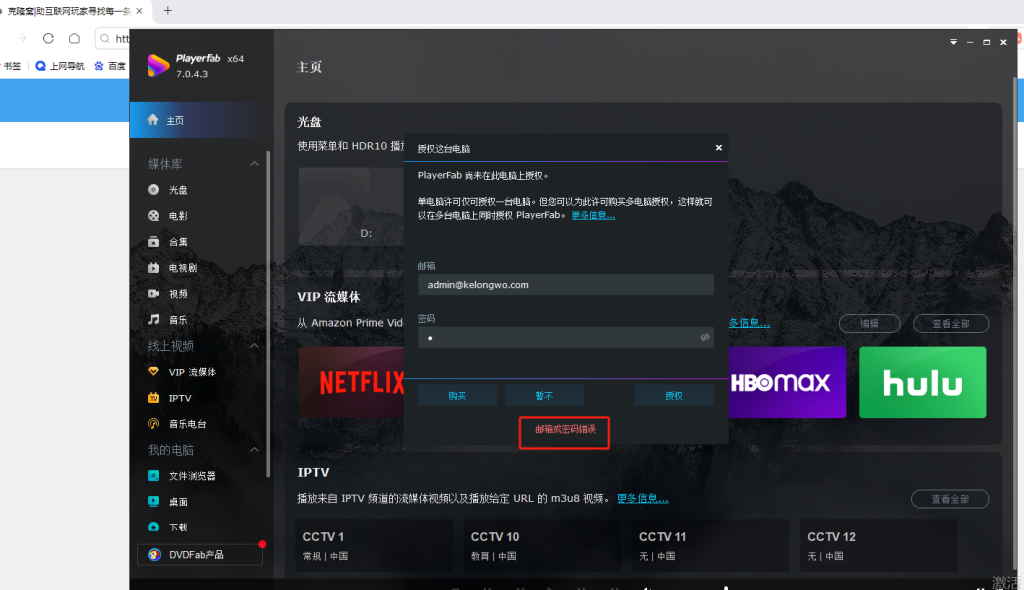Open the 桌面 desktop icon
Screen dimensions: 1024x590
pos(153,502)
